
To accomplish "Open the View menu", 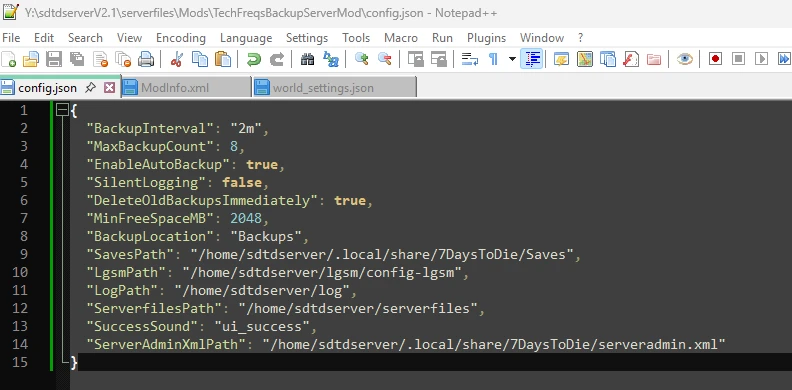I will 129,38.
